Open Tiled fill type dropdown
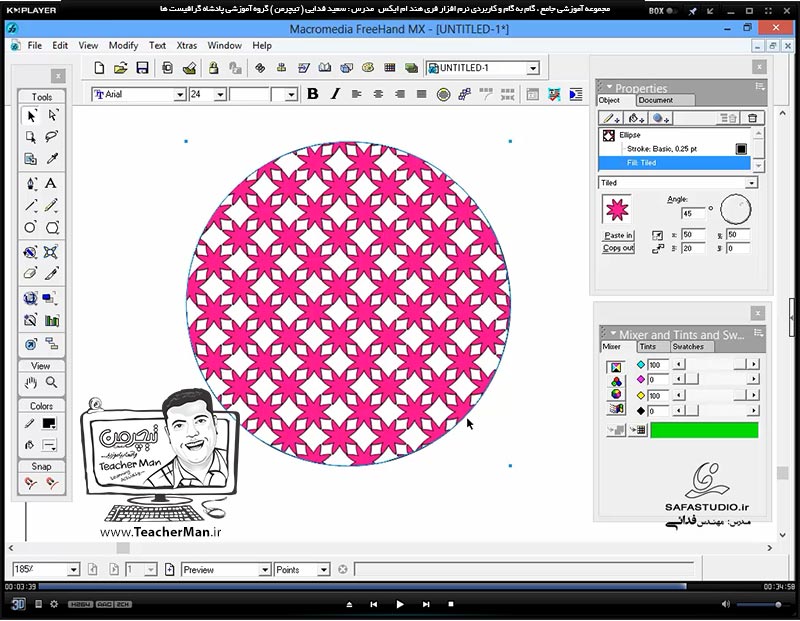 (752, 183)
